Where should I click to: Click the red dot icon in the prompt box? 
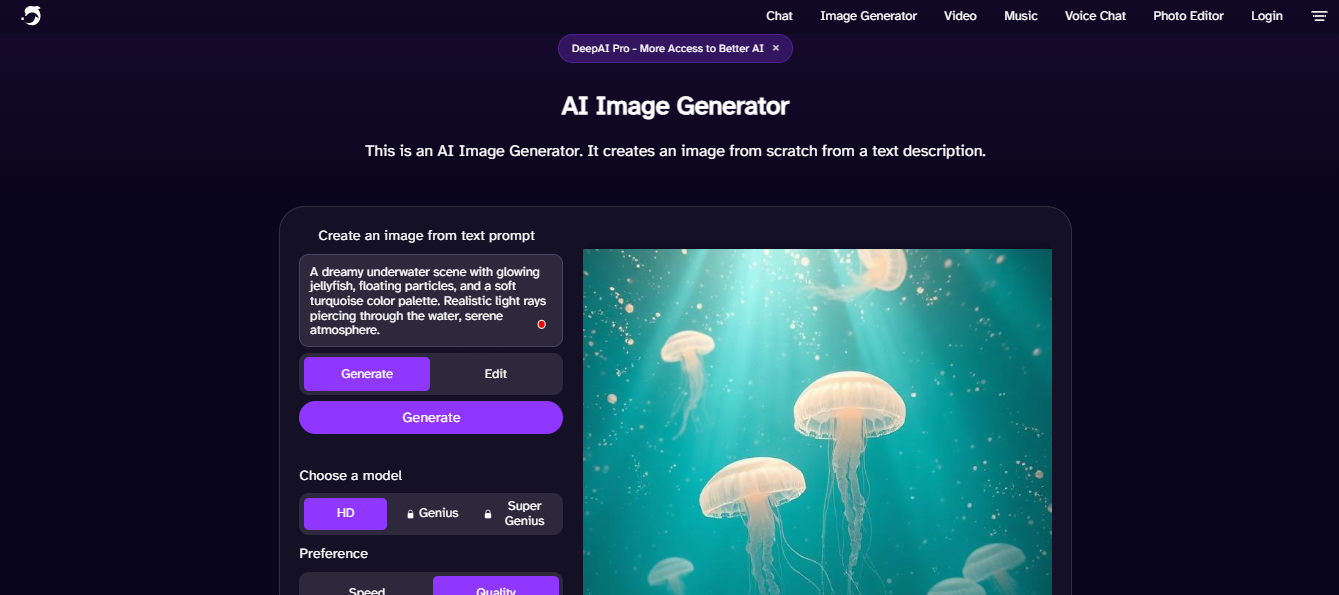[541, 324]
